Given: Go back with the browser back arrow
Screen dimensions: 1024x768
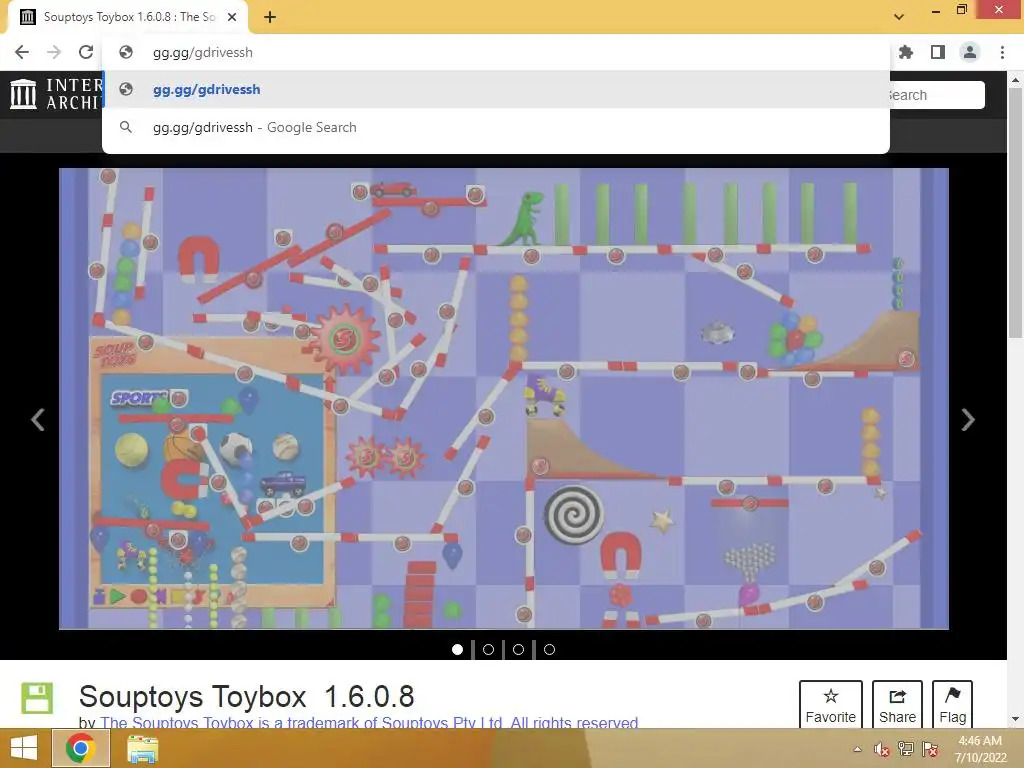Looking at the screenshot, I should [22, 52].
